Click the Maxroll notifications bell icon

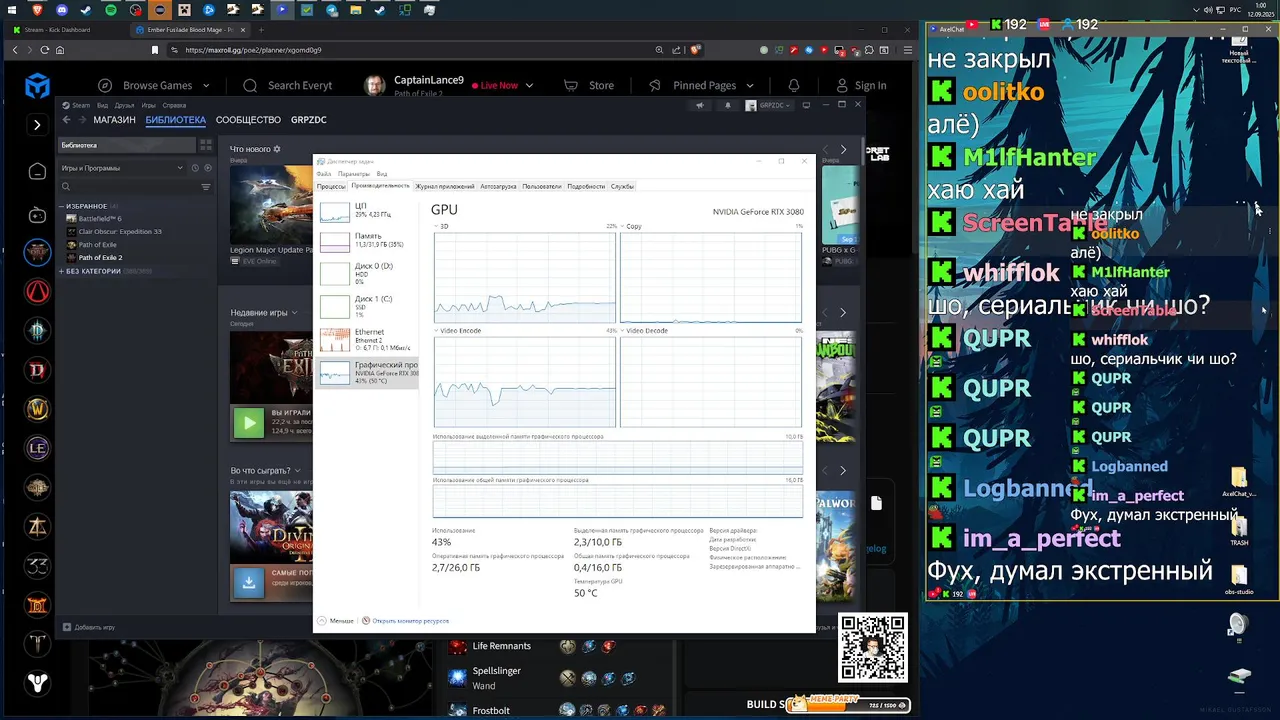[x=794, y=86]
